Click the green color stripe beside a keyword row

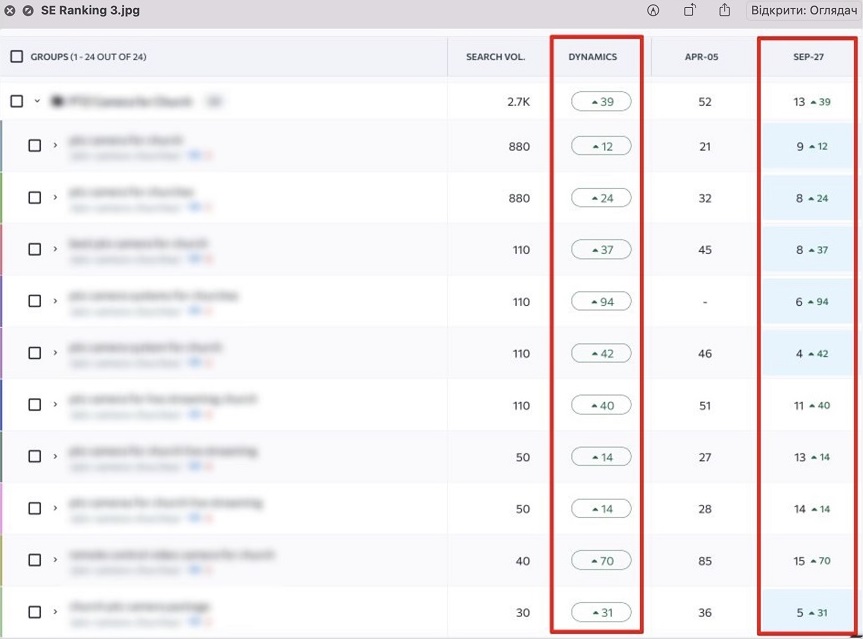click(x=2, y=197)
